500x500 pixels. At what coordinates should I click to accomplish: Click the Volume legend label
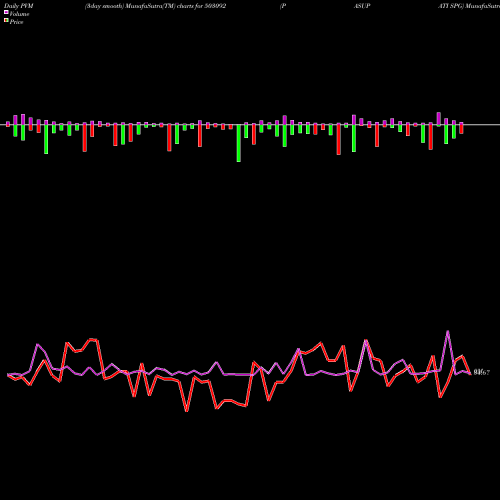19,14
